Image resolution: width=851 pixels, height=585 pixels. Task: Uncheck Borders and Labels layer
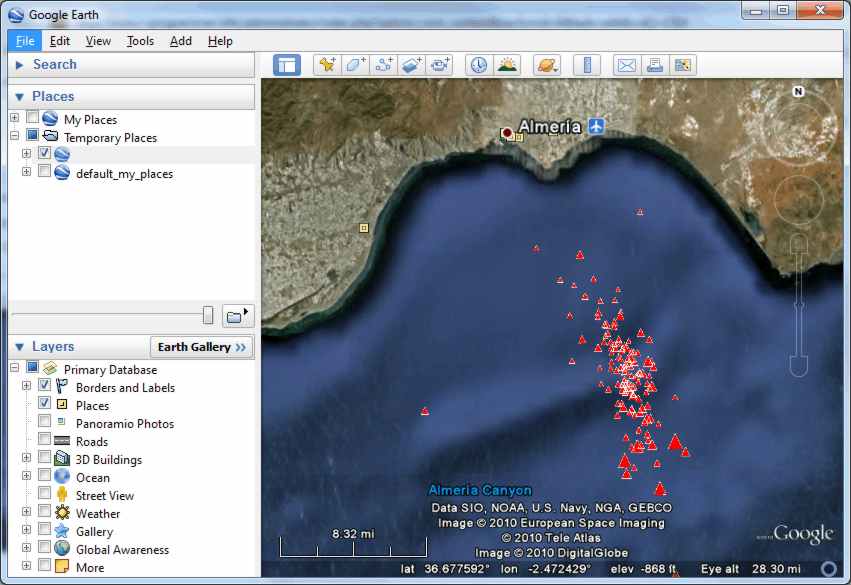point(45,385)
